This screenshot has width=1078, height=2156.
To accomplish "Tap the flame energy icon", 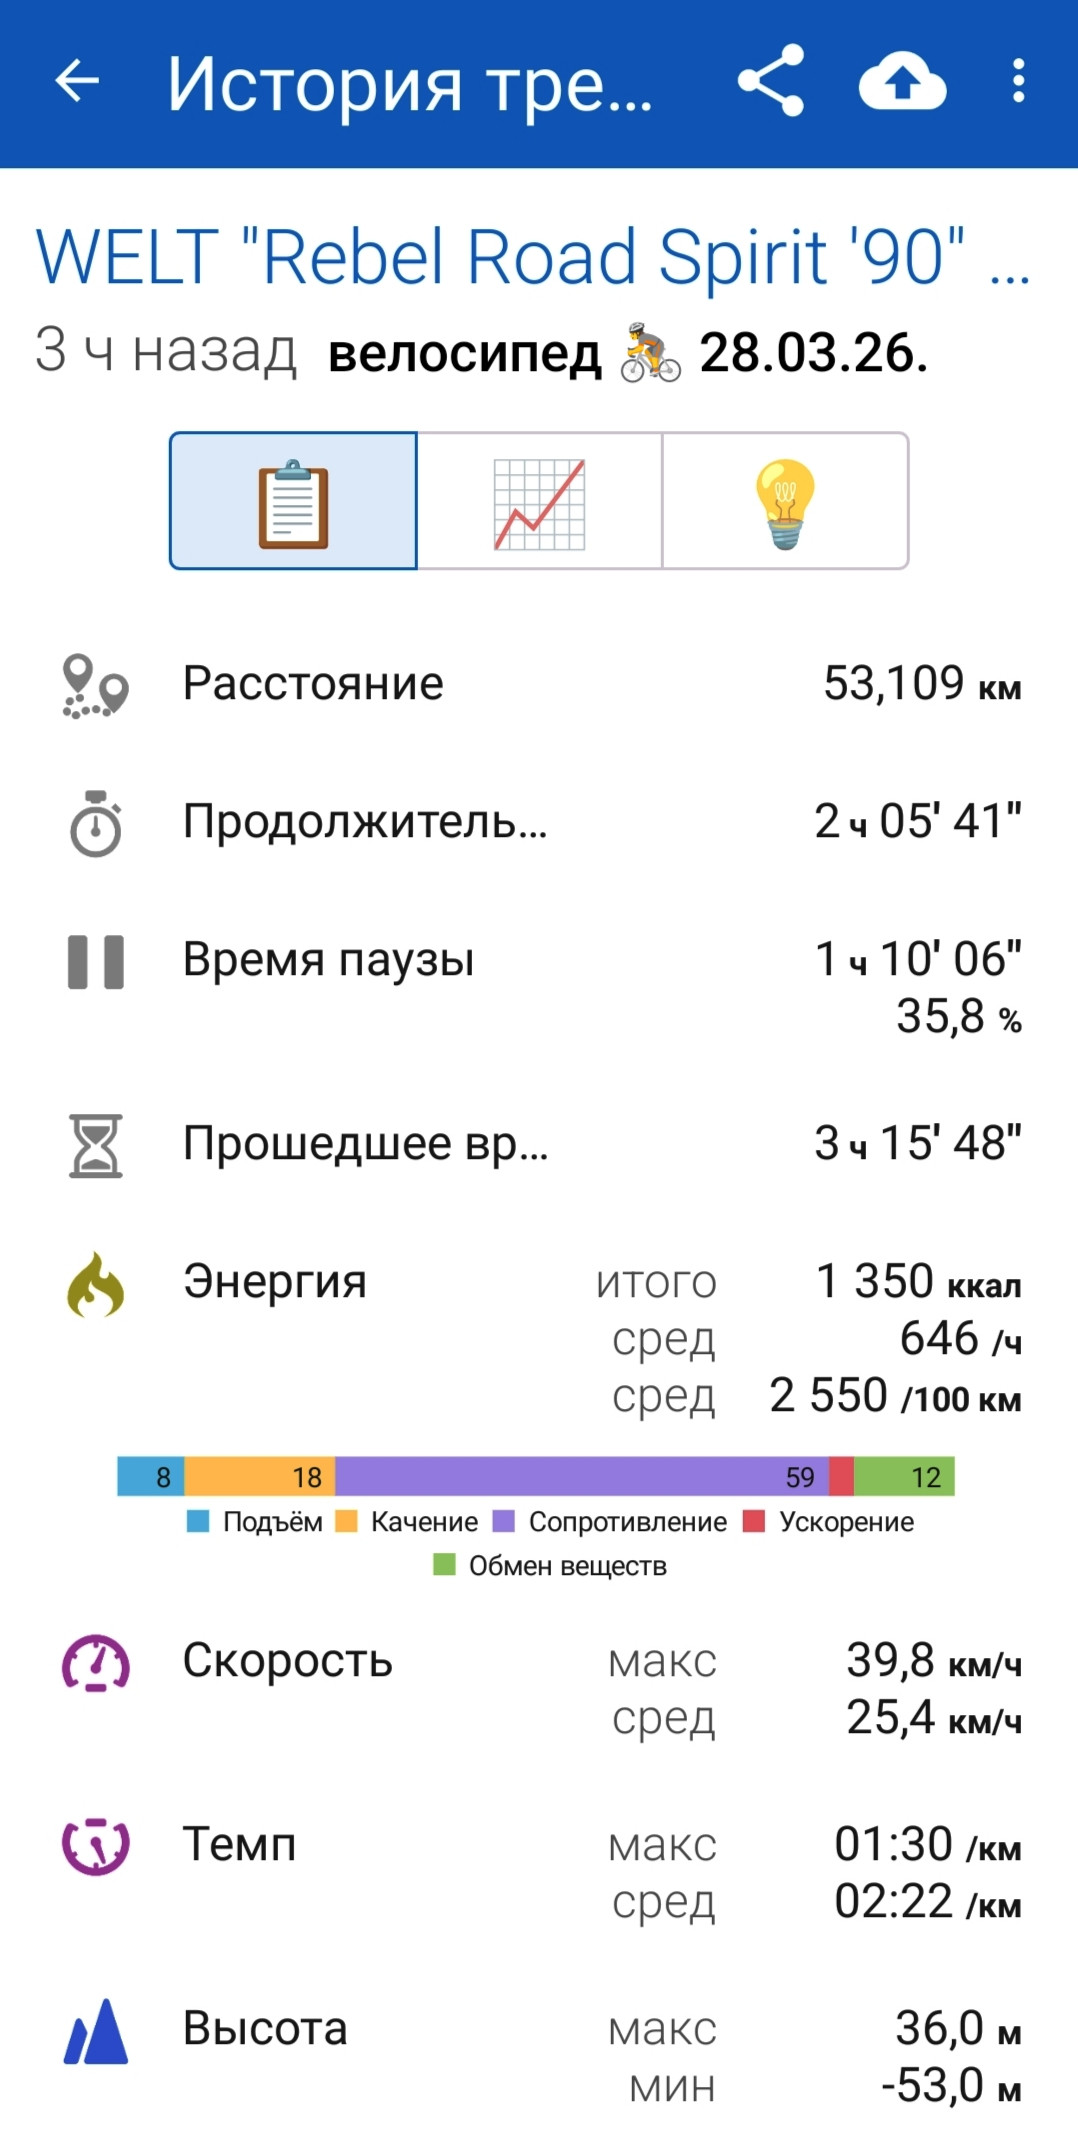I will point(96,1284).
